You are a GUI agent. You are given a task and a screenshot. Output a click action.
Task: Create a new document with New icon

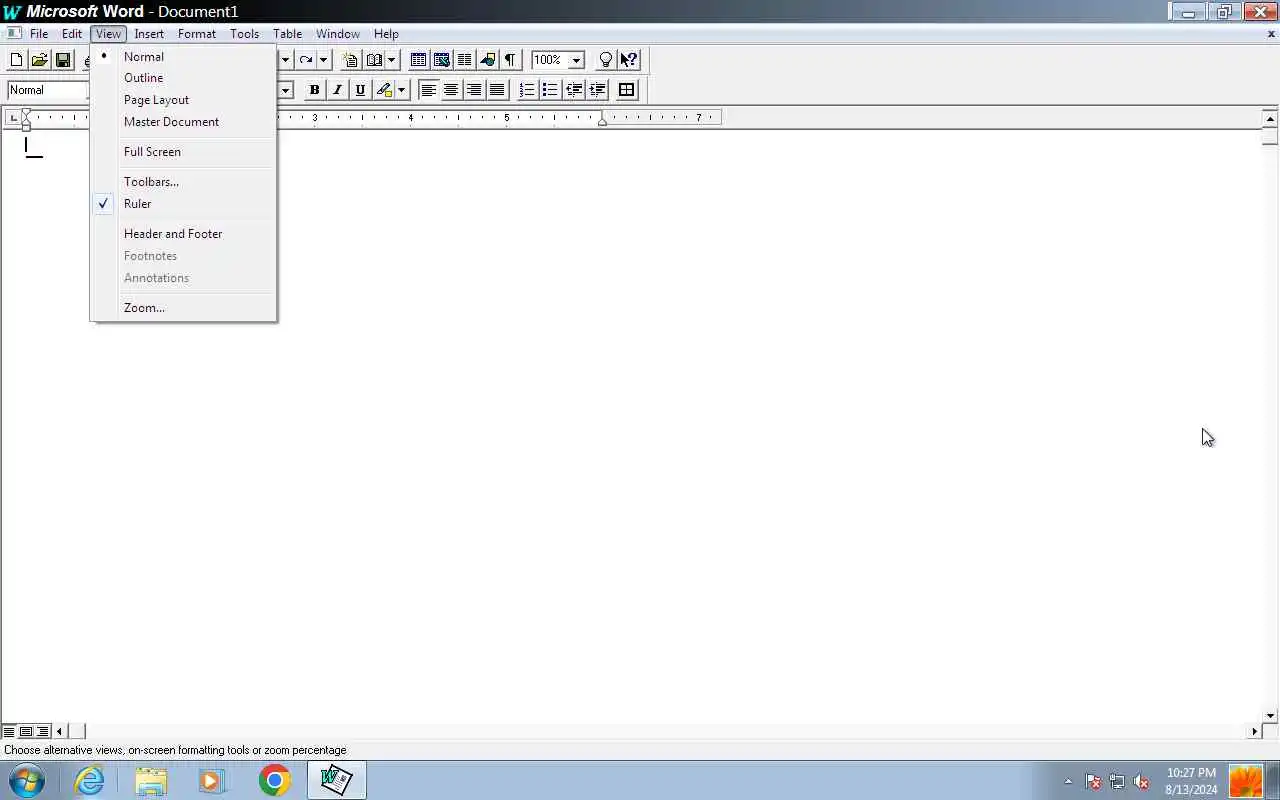(x=16, y=60)
